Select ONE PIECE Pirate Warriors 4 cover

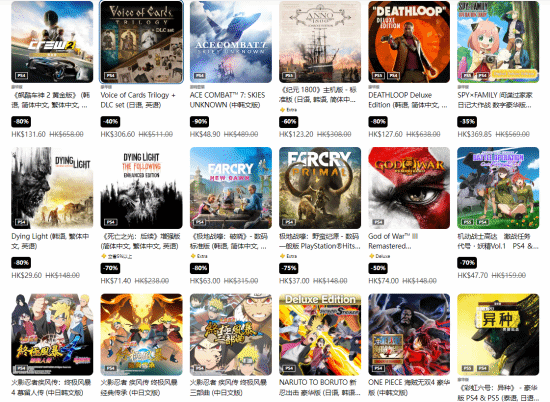point(409,335)
